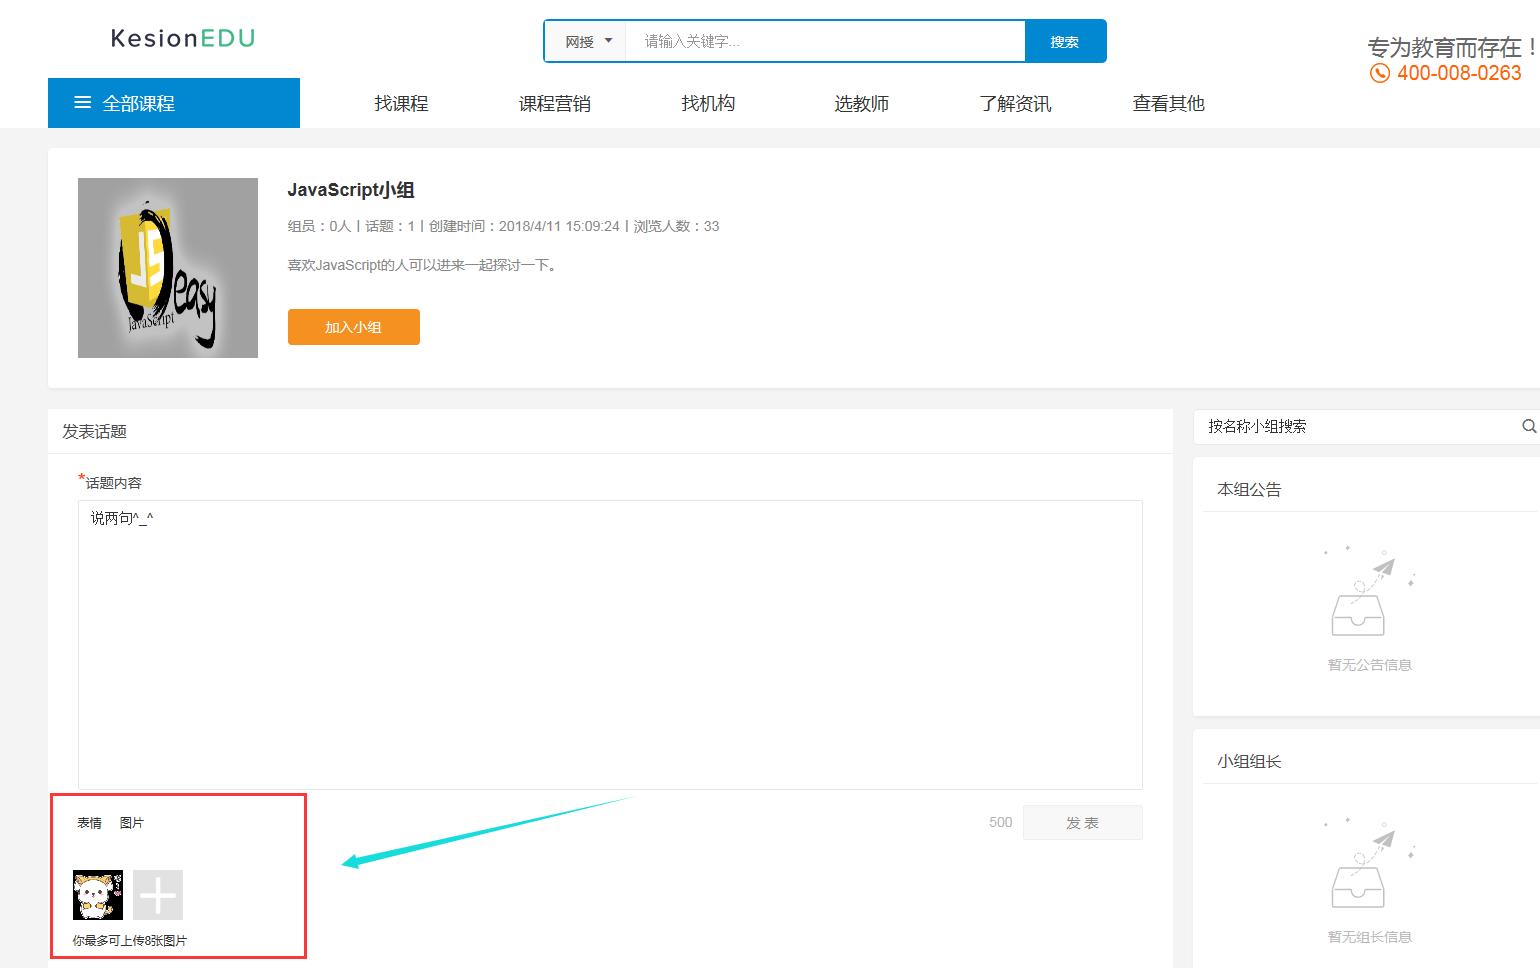Open the 网授 search type dropdown
The width and height of the screenshot is (1540, 968).
[x=584, y=41]
